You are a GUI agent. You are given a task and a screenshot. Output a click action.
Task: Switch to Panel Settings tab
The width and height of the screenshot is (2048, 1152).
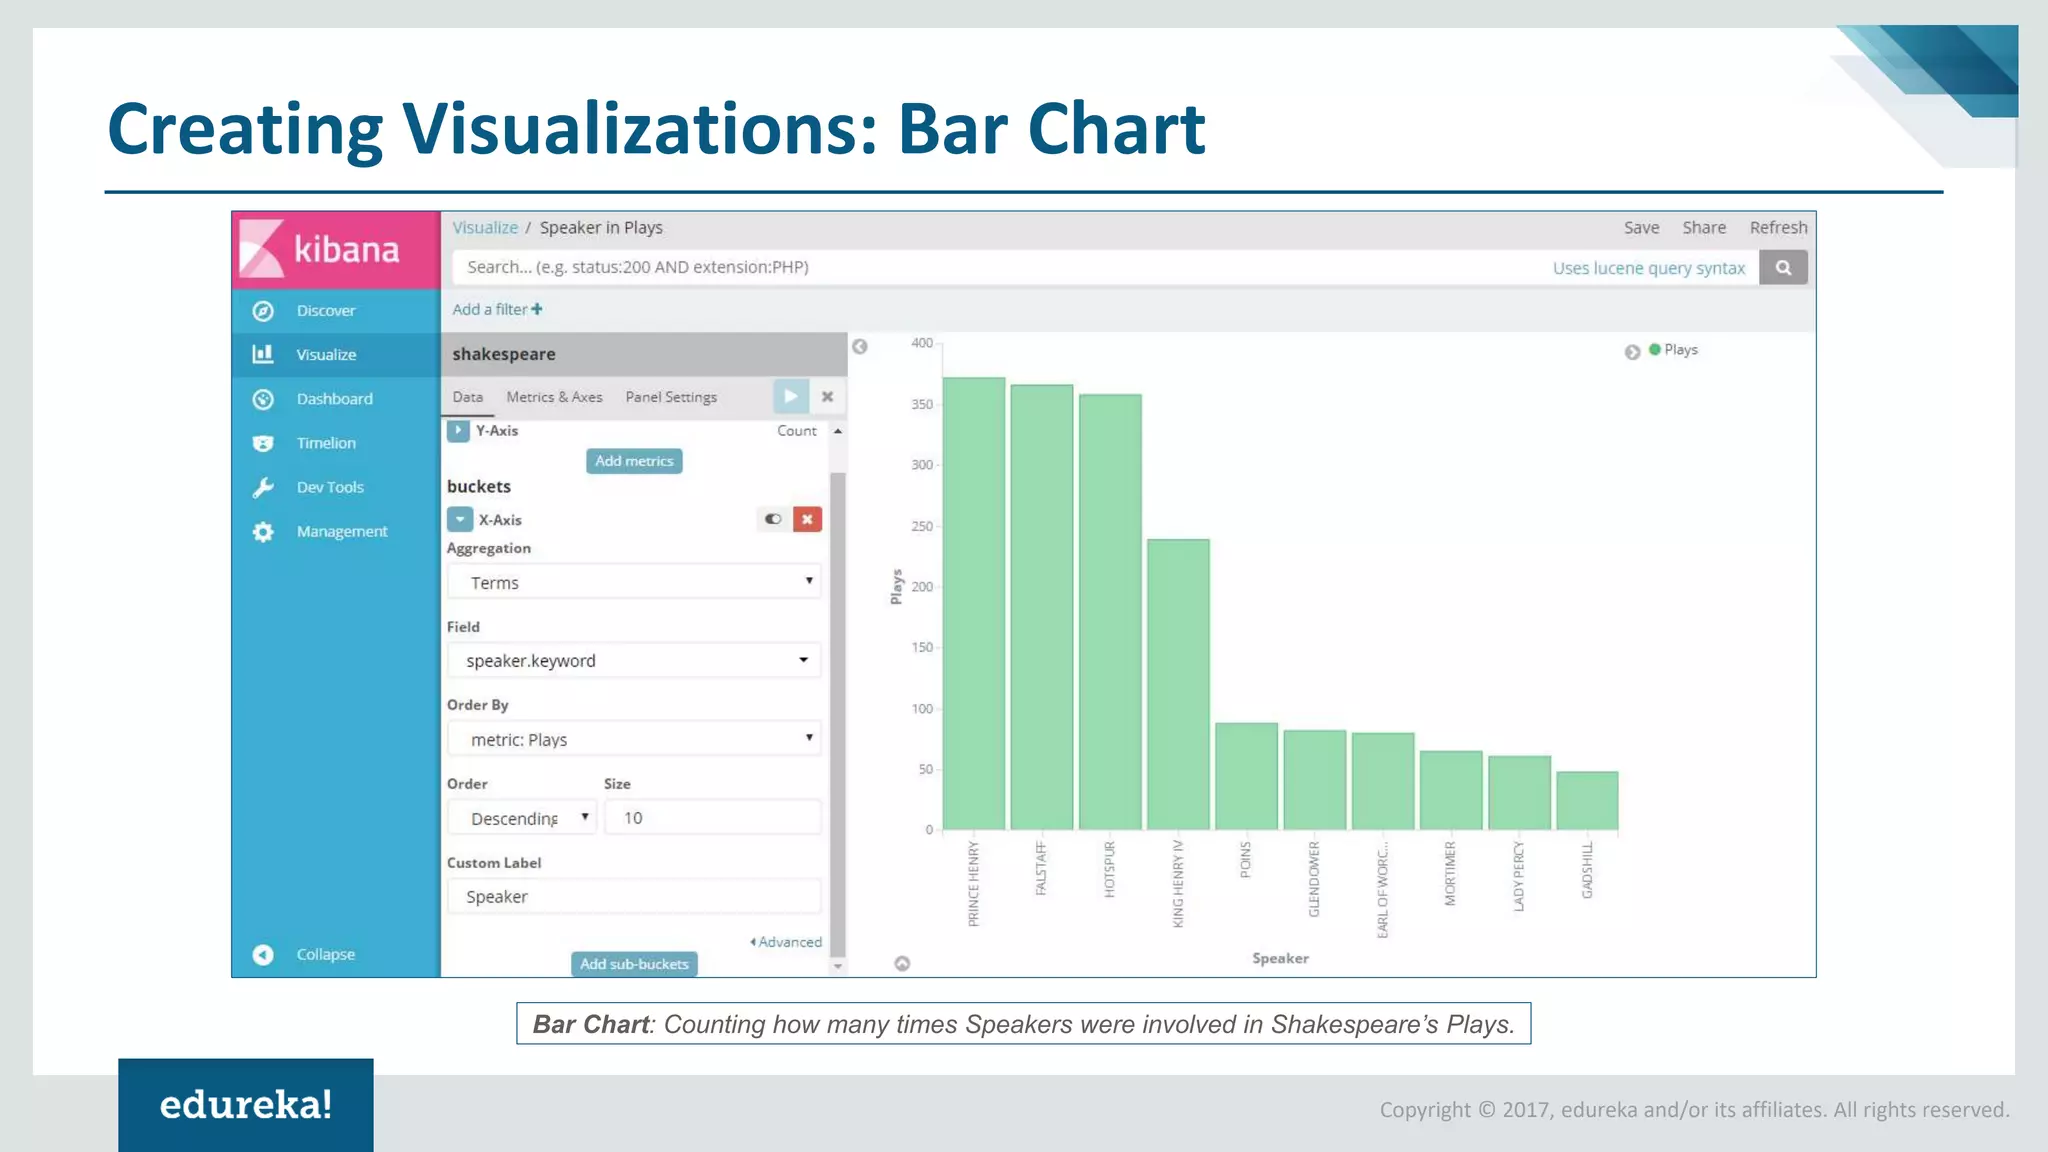pyautogui.click(x=671, y=397)
